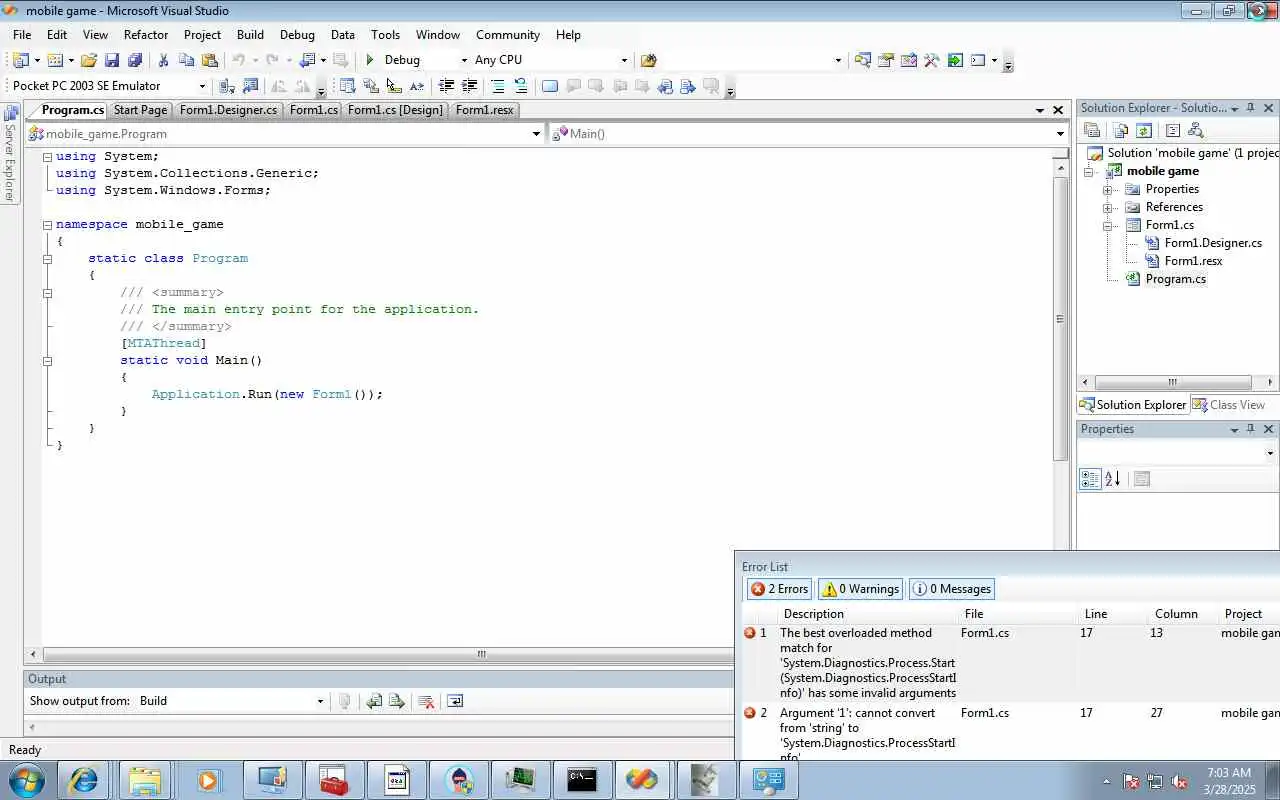This screenshot has width=1280, height=800.
Task: Save the current file with the Save icon
Action: [112, 60]
